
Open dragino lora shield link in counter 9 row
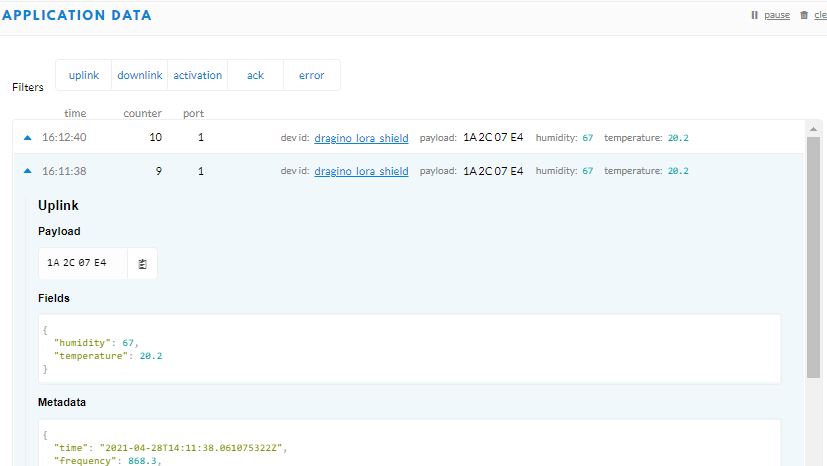[361, 171]
